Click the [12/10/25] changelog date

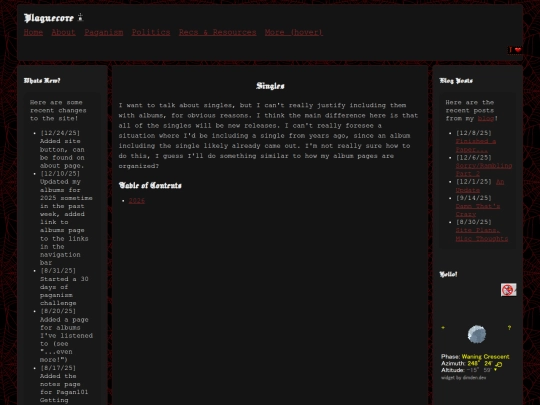tap(60, 174)
